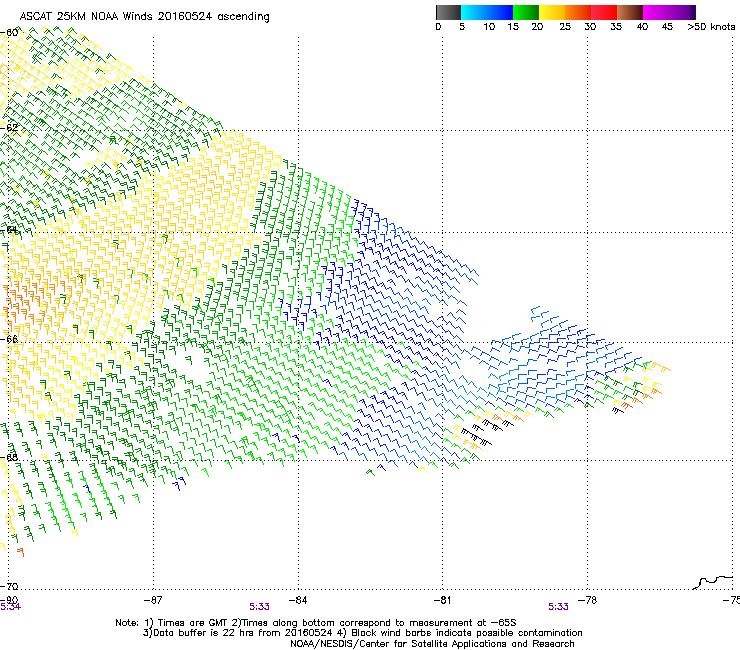Click the purple '5:33' stamp near -78
740x650 pixels.
[x=558, y=607]
